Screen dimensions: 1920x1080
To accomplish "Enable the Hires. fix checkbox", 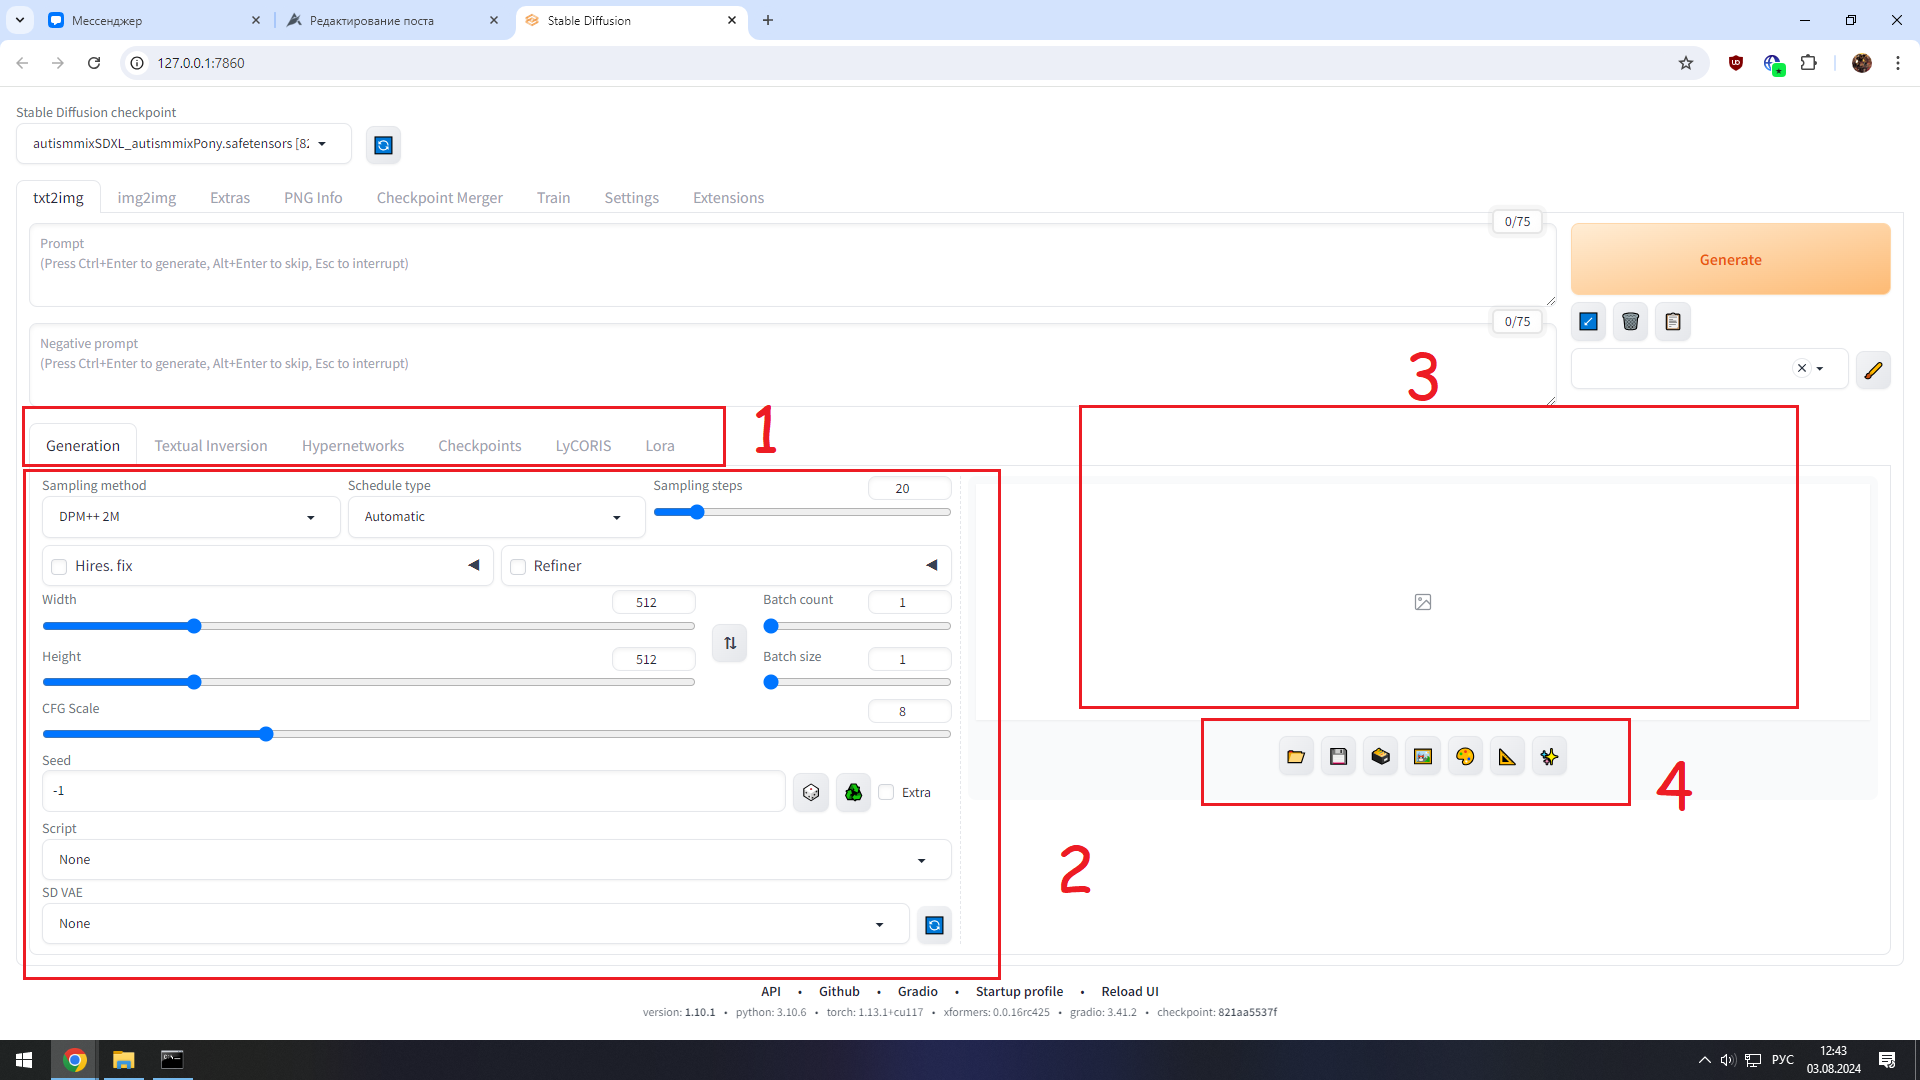I will (x=59, y=567).
